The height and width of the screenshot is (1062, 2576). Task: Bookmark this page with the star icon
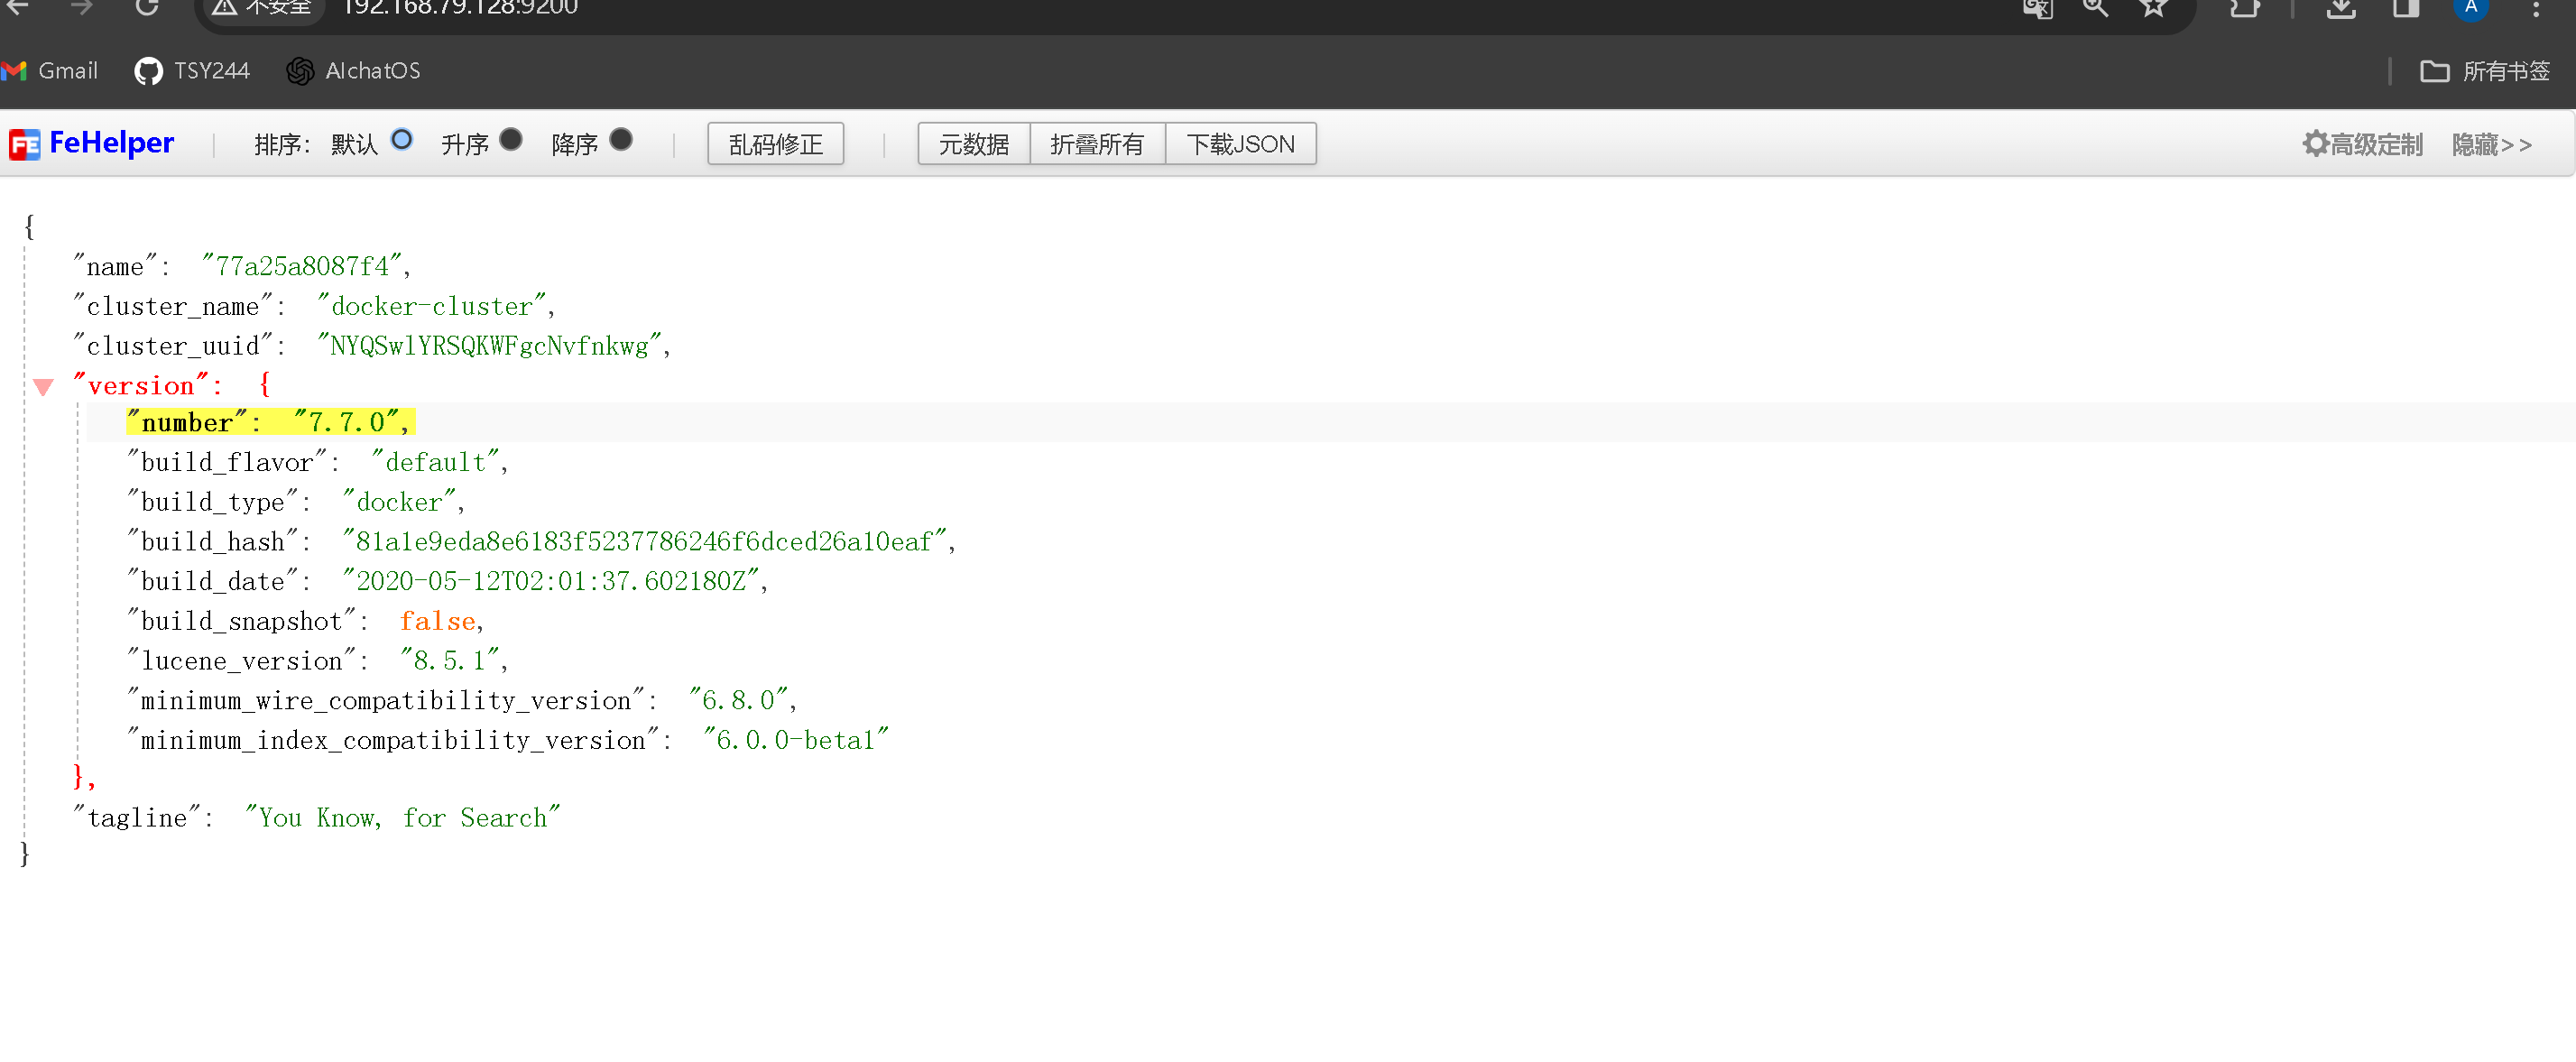coord(2153,7)
